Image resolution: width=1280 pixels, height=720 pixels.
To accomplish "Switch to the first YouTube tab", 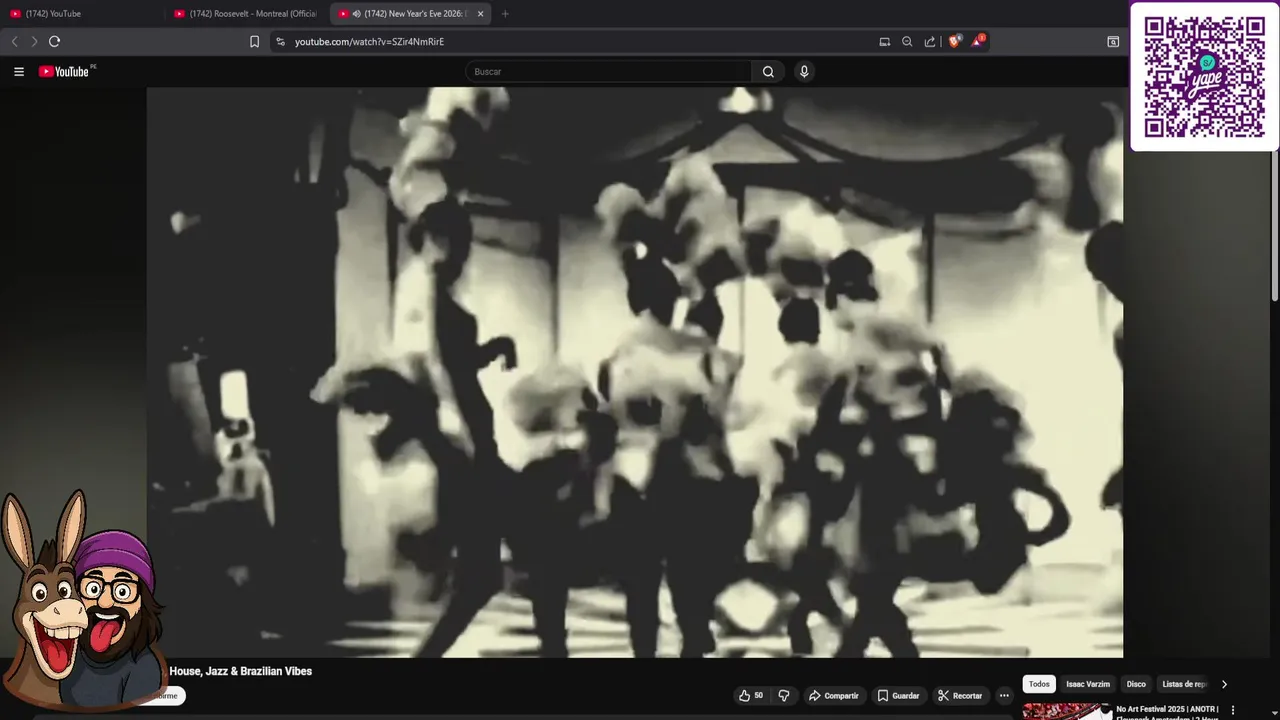I will tap(82, 13).
